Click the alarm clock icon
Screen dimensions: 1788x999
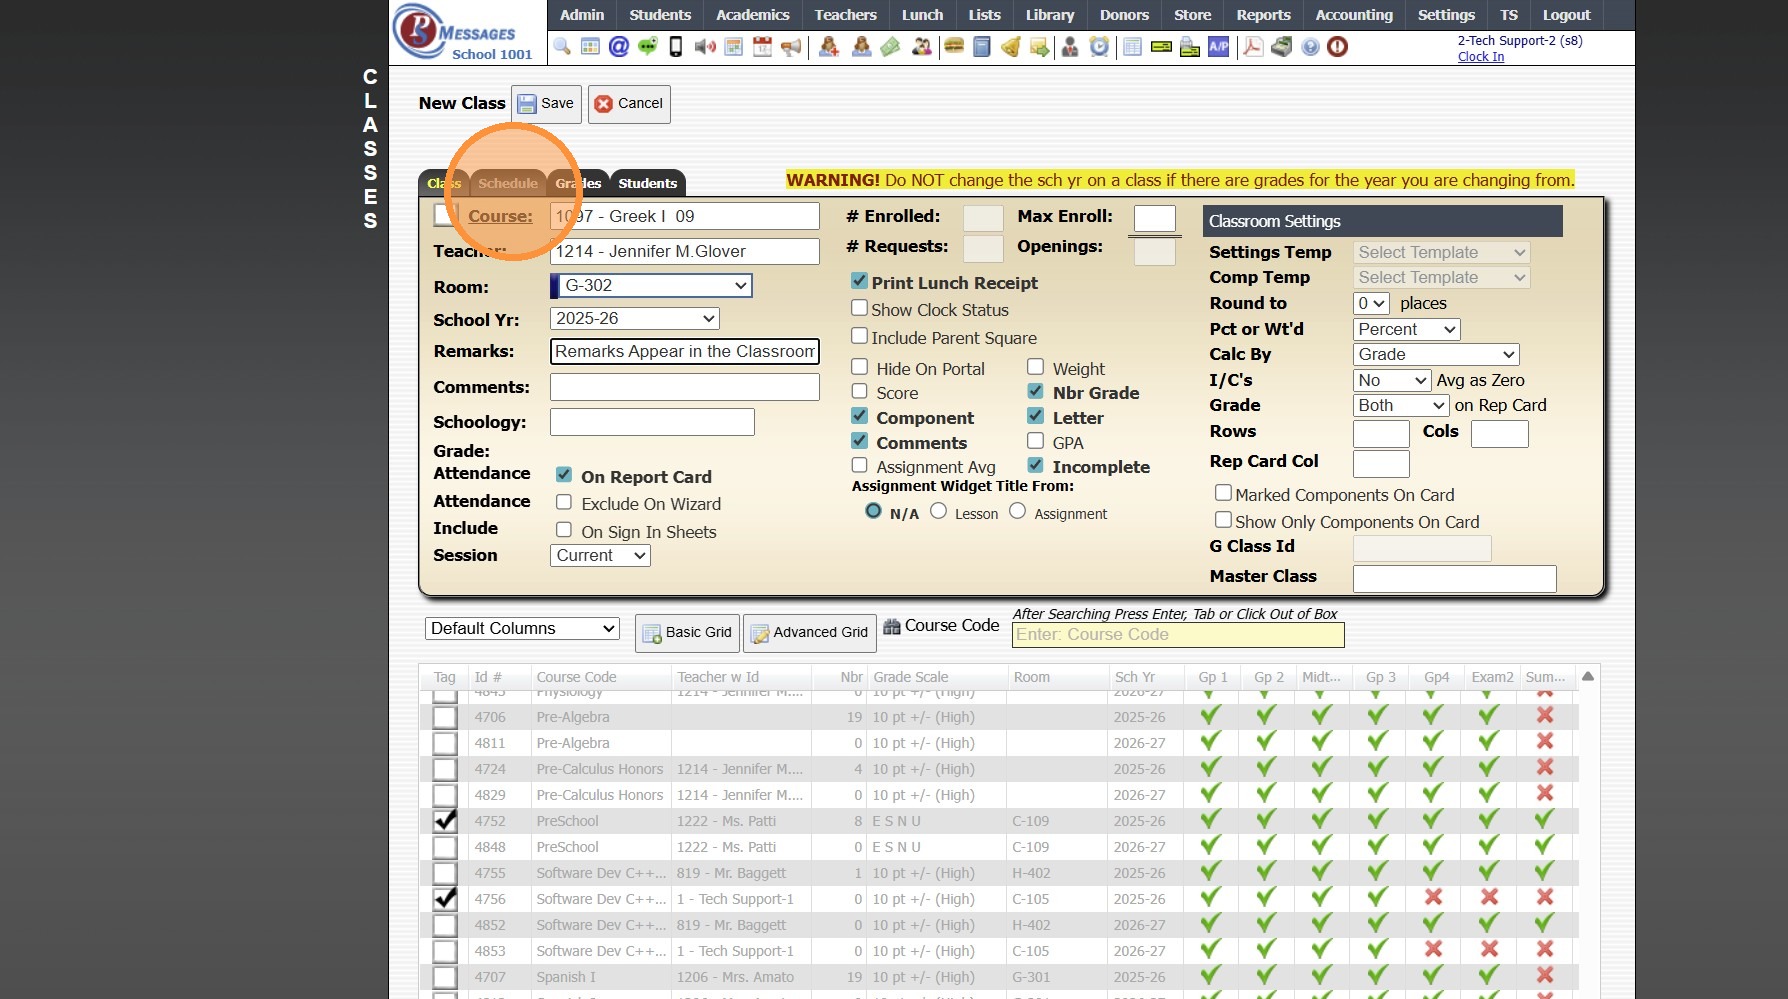pyautogui.click(x=1099, y=47)
